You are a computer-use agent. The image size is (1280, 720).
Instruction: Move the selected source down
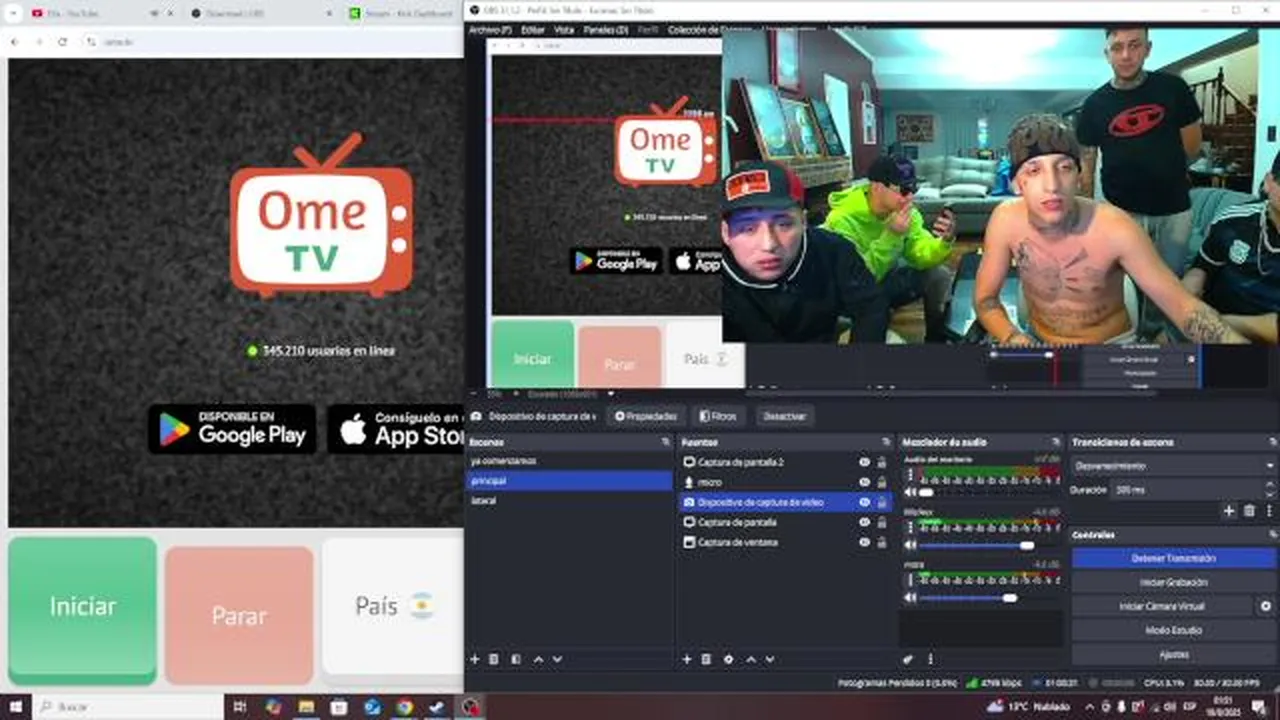point(769,659)
